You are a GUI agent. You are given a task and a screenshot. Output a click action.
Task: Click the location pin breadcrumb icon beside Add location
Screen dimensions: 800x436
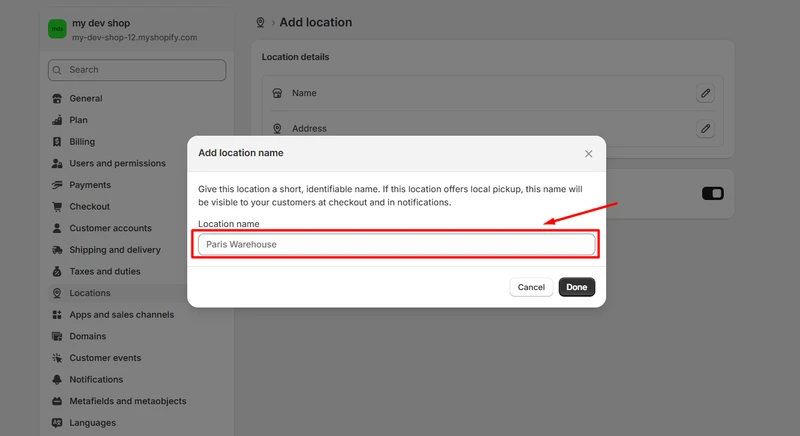point(260,22)
